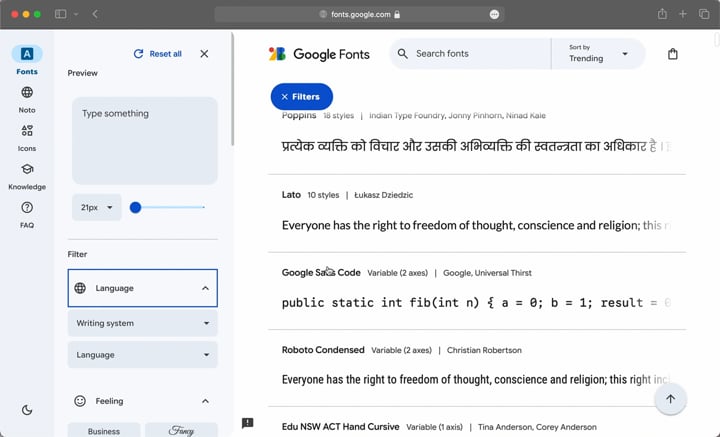Collapse the Language filter section
This screenshot has height=437, width=720.
click(205, 288)
